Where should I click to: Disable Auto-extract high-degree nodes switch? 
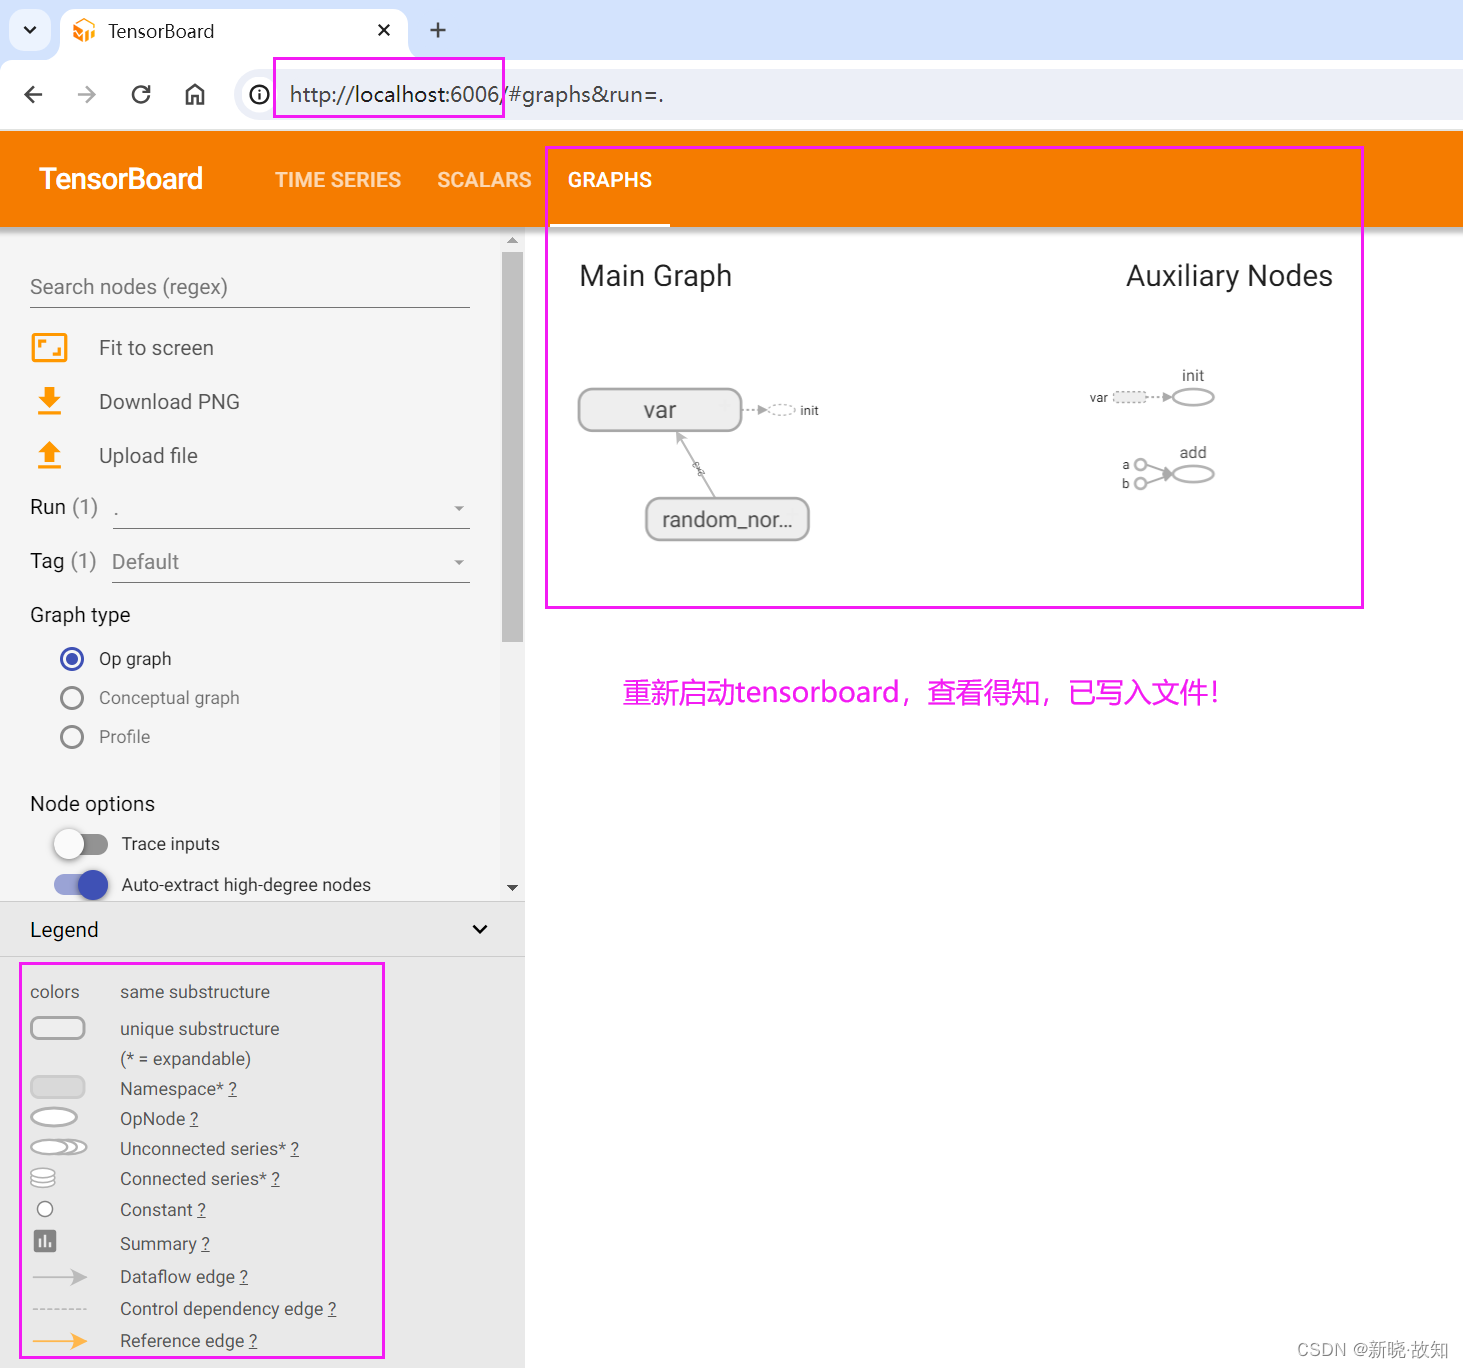[81, 885]
